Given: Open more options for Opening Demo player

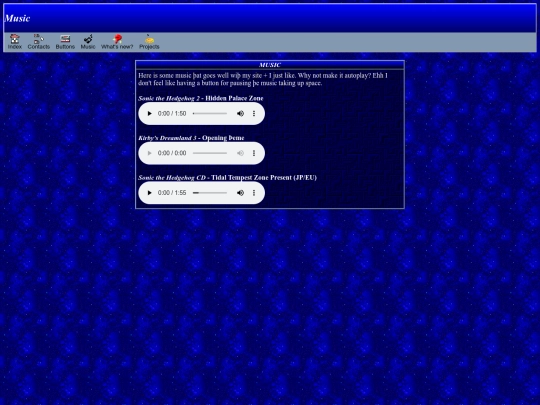Looking at the screenshot, I should (x=254, y=153).
